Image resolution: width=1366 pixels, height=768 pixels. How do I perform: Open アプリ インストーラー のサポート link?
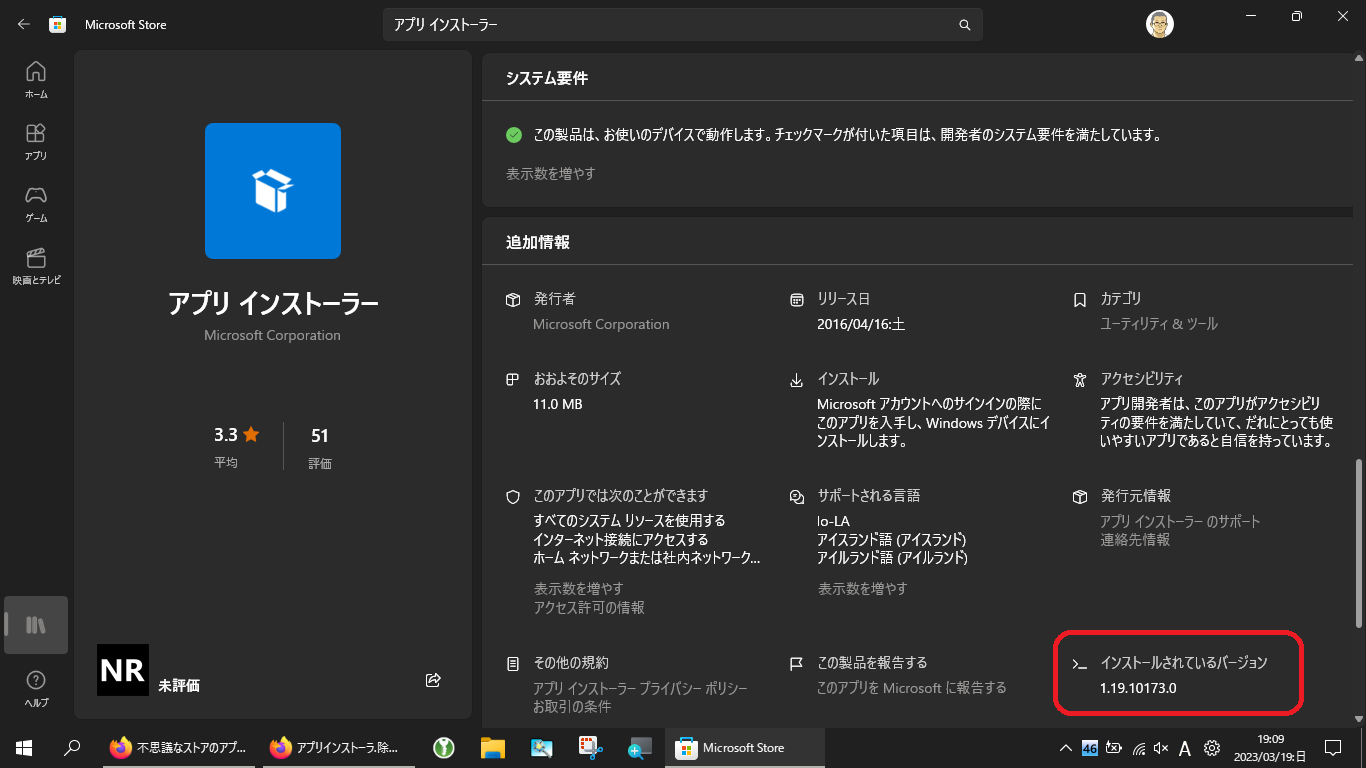[1180, 521]
